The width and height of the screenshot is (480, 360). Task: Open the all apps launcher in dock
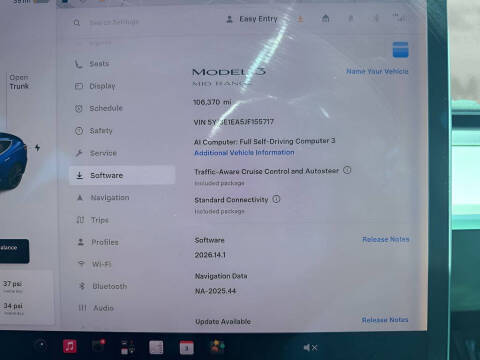(127, 347)
